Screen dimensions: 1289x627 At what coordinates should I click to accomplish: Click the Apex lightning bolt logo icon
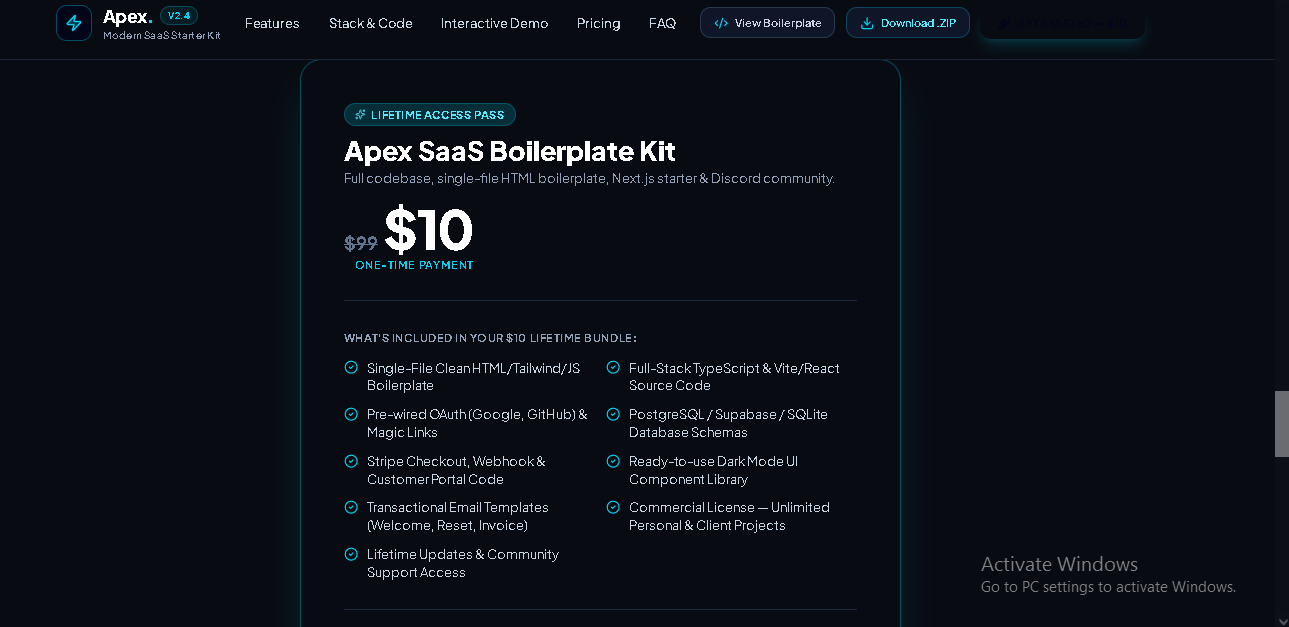tap(74, 23)
